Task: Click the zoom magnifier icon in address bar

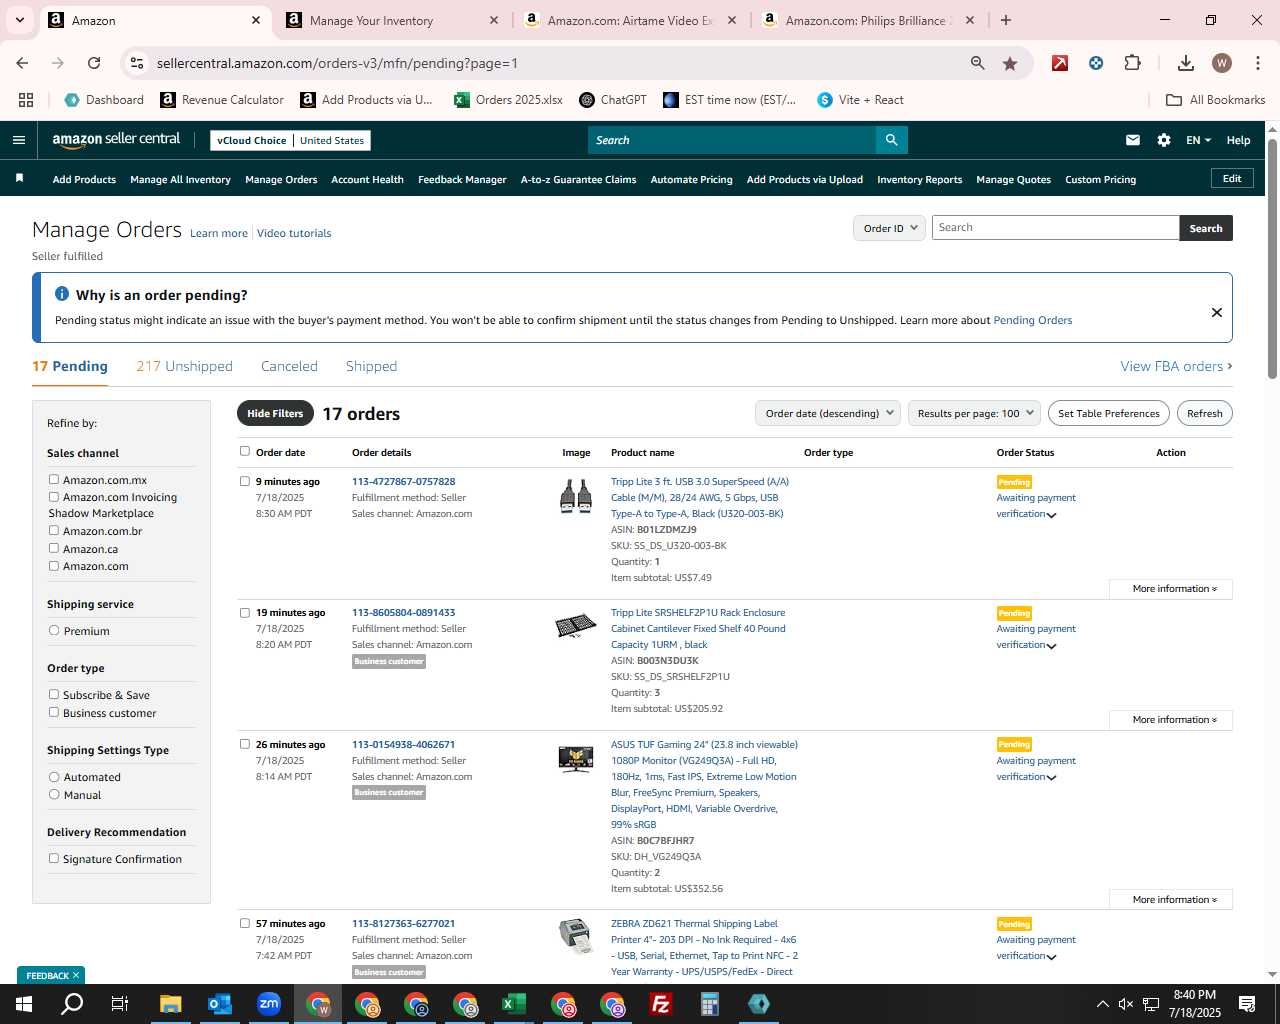Action: pos(978,63)
